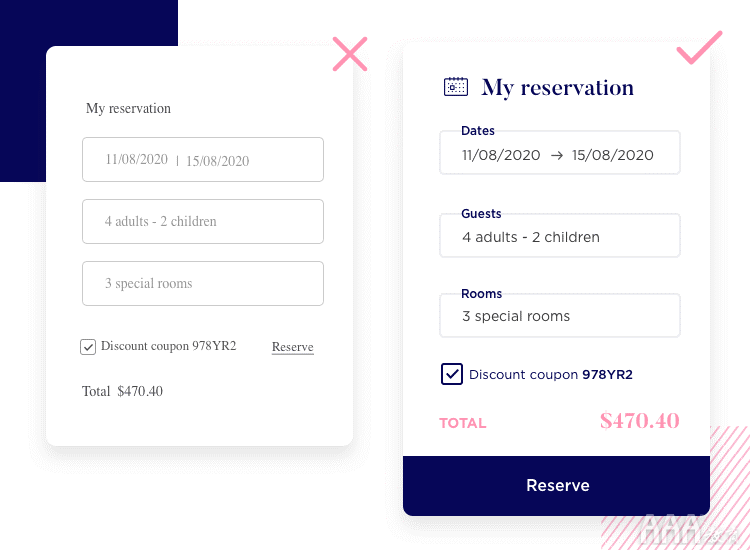Click the large My reservation heading
Image resolution: width=750 pixels, height=550 pixels.
[557, 88]
